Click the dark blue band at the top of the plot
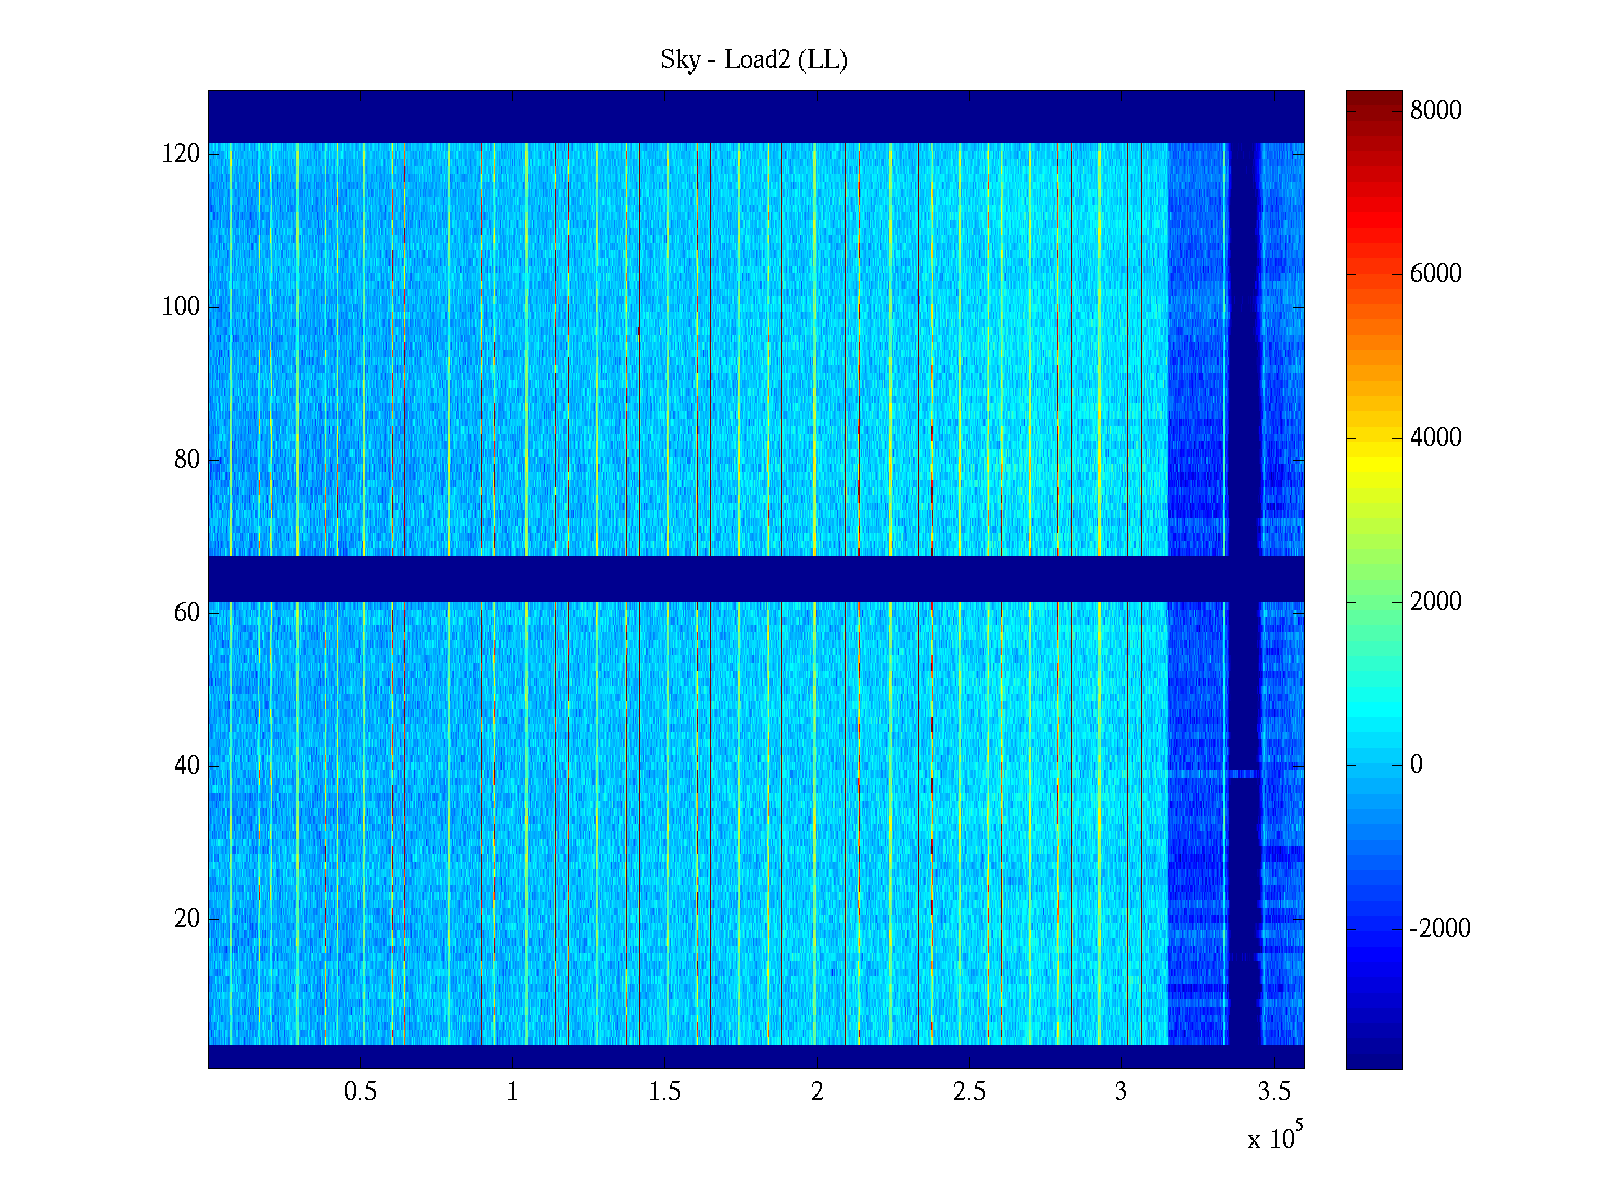This screenshot has height=1200, width=1600. [700, 116]
